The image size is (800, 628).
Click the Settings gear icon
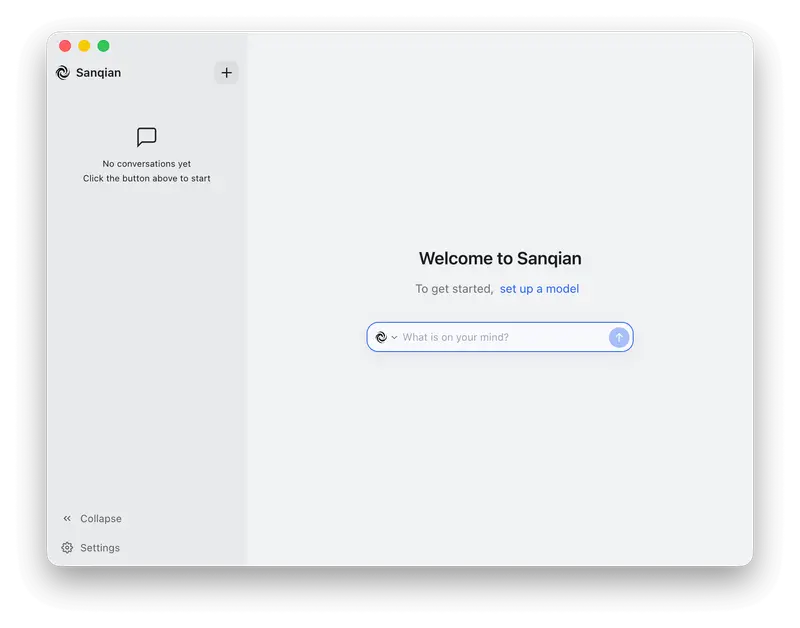67,548
